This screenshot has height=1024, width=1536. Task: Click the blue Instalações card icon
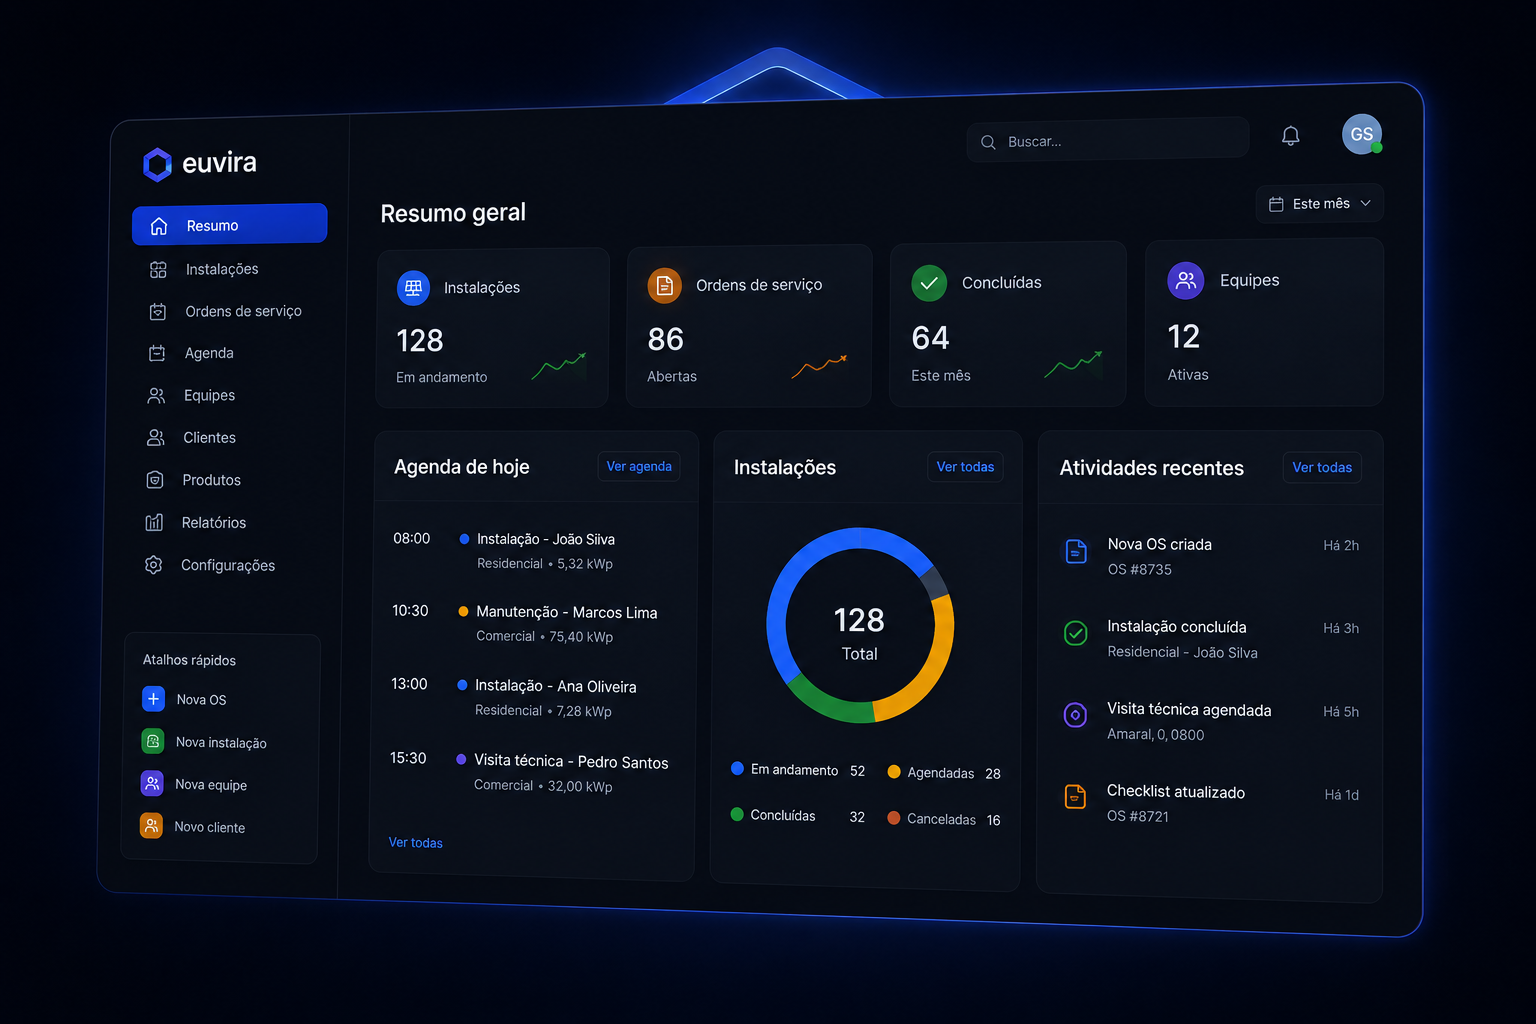pos(413,288)
